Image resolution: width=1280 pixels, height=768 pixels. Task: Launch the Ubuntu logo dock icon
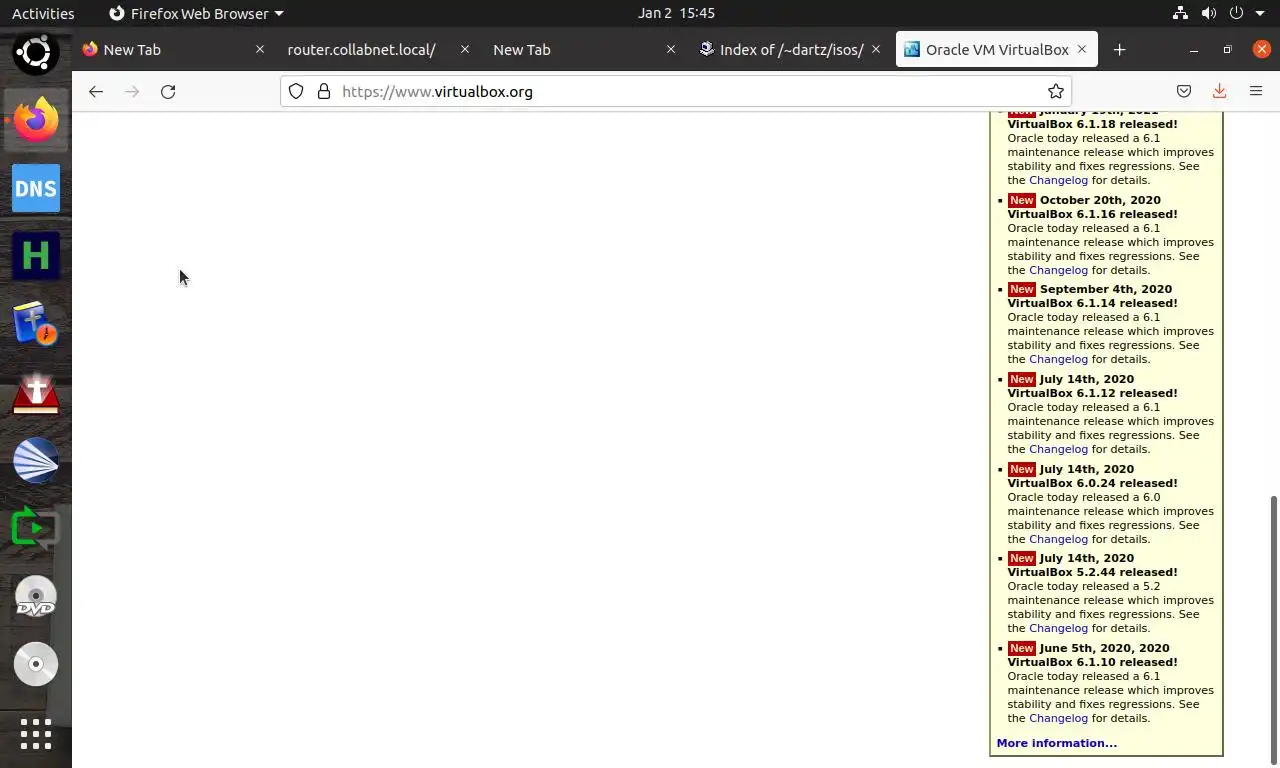(36, 52)
